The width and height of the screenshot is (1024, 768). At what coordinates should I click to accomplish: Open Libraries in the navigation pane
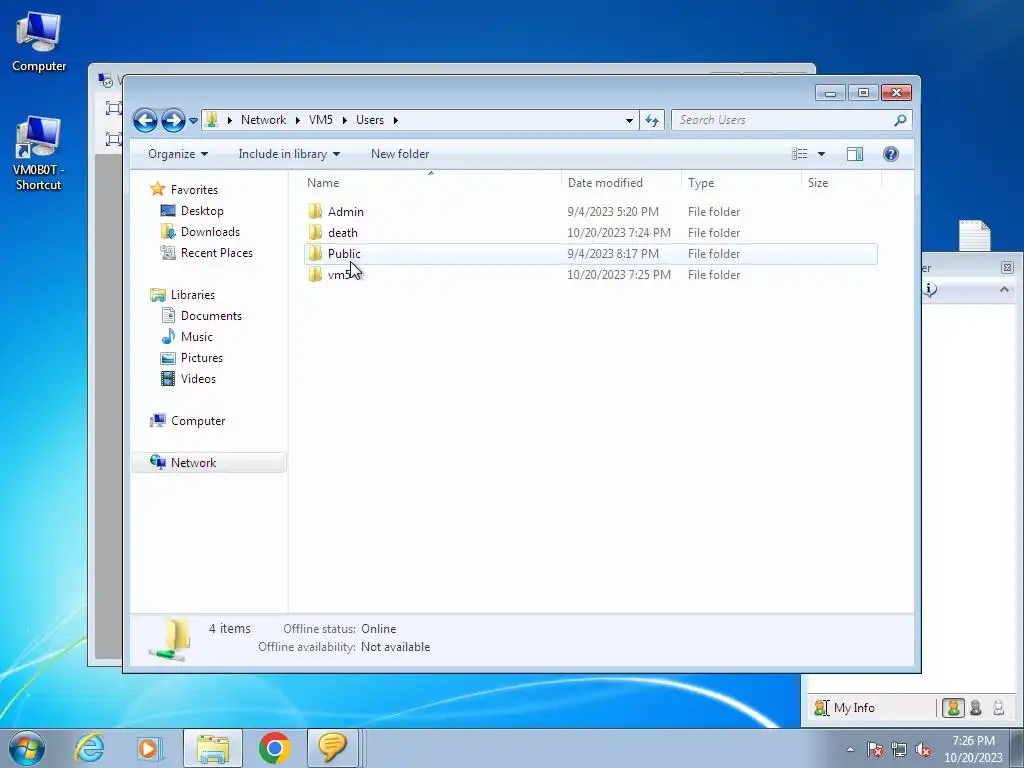click(193, 295)
